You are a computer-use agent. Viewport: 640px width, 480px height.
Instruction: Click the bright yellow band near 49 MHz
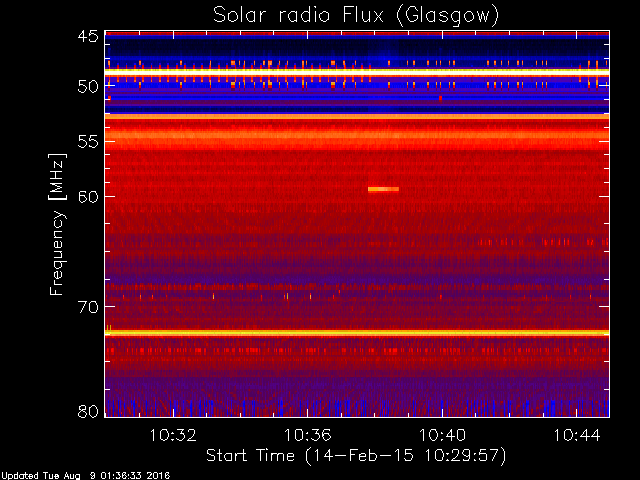(x=357, y=72)
